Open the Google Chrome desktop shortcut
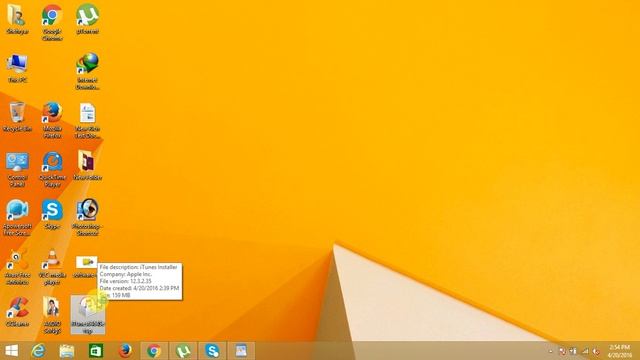Viewport: 640px width, 360px height. click(x=52, y=22)
